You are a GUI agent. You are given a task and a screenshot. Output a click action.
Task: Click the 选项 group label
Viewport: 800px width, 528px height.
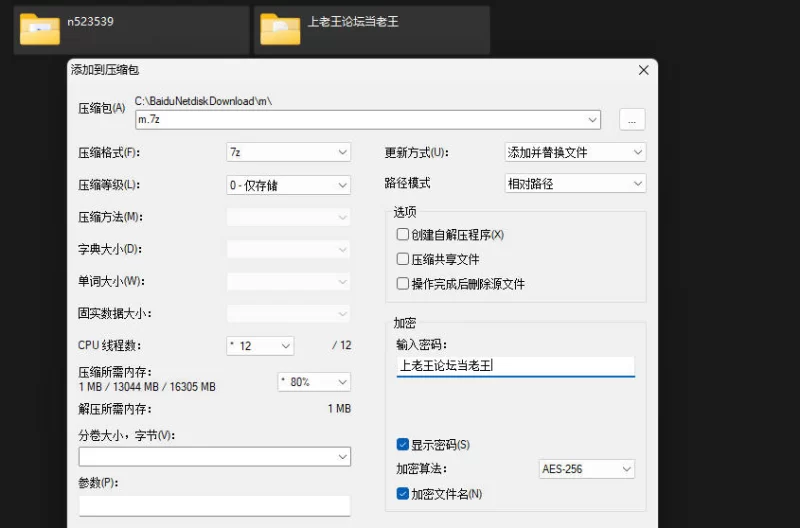405,212
